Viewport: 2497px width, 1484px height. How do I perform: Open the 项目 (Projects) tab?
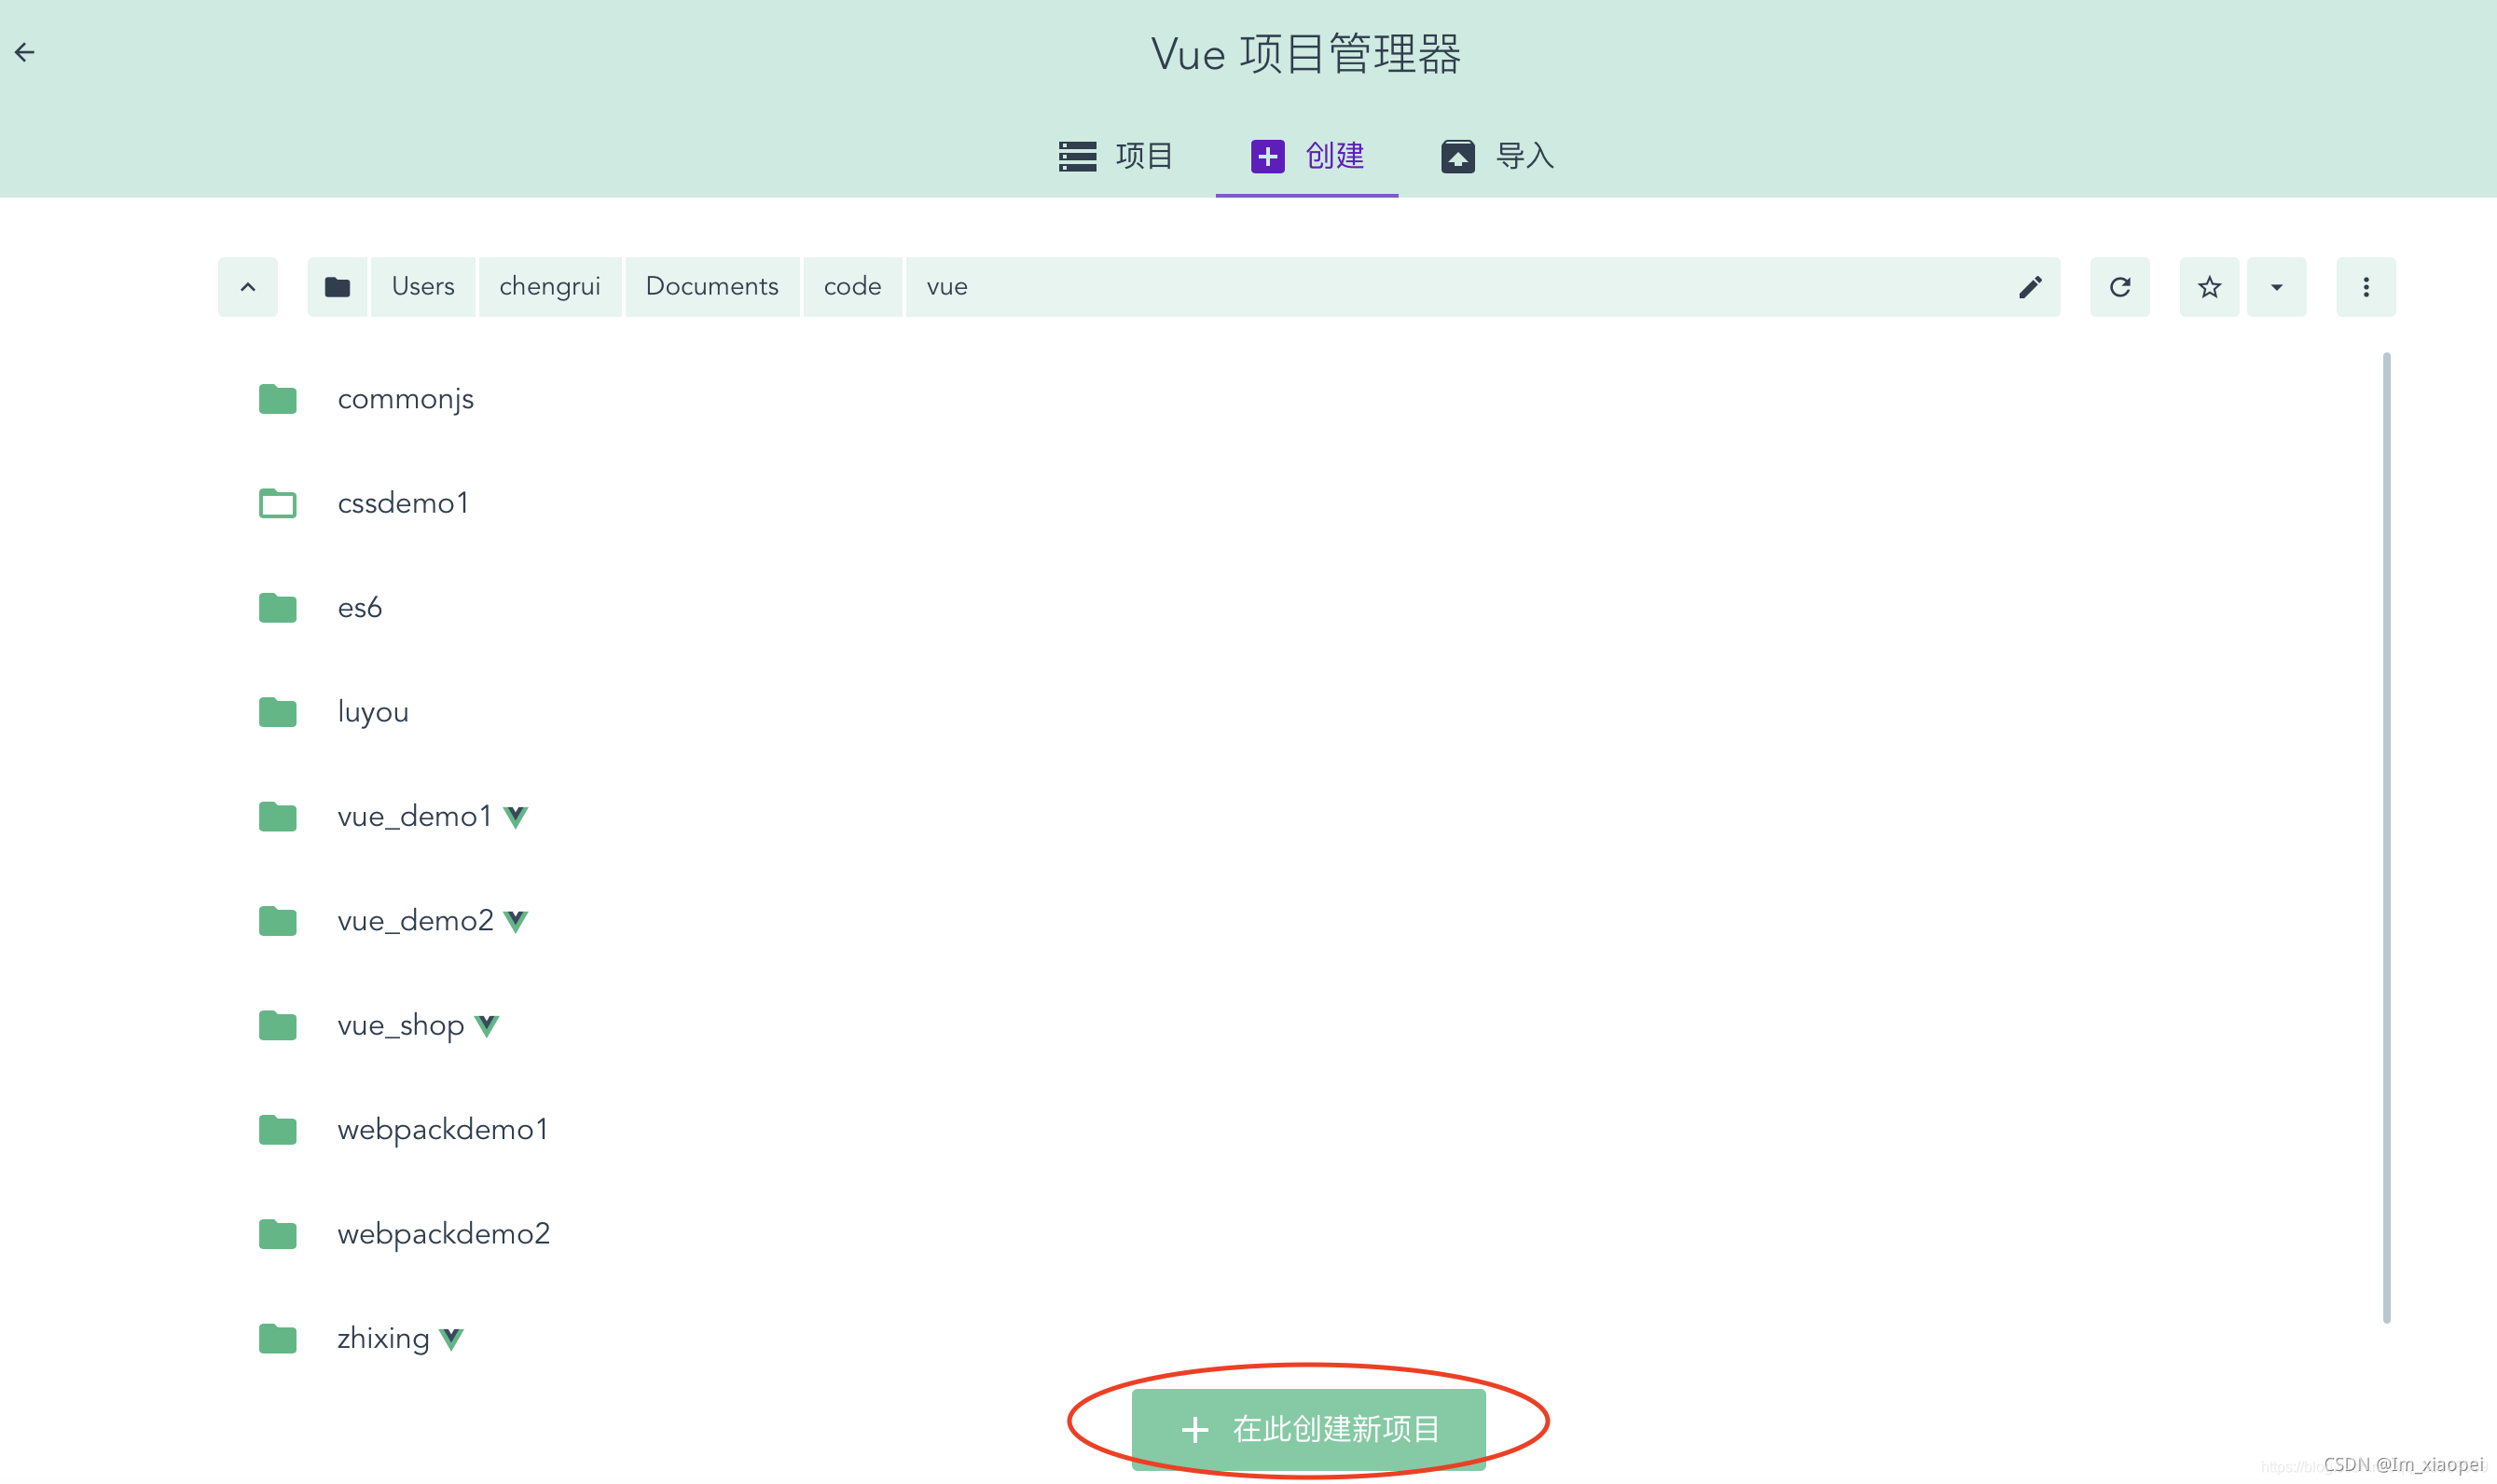[1115, 156]
